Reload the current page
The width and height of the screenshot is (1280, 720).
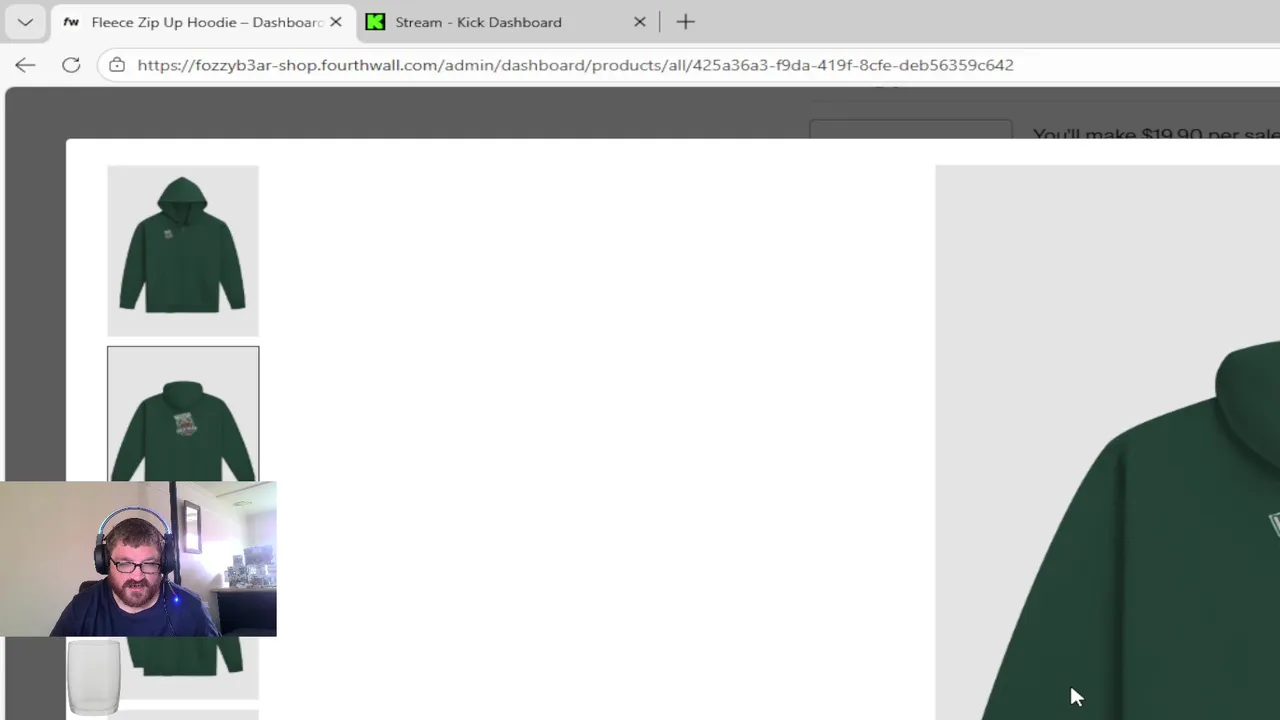pos(71,65)
